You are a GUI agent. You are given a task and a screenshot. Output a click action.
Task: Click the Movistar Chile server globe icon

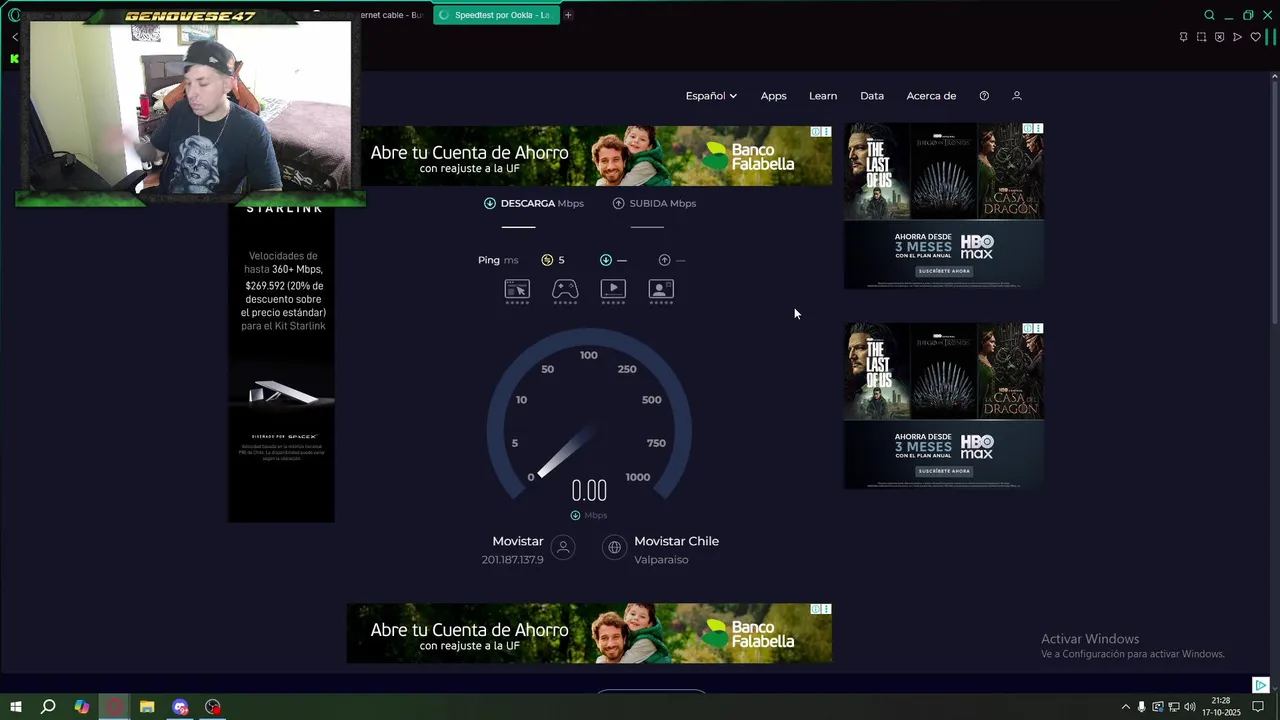click(x=615, y=547)
